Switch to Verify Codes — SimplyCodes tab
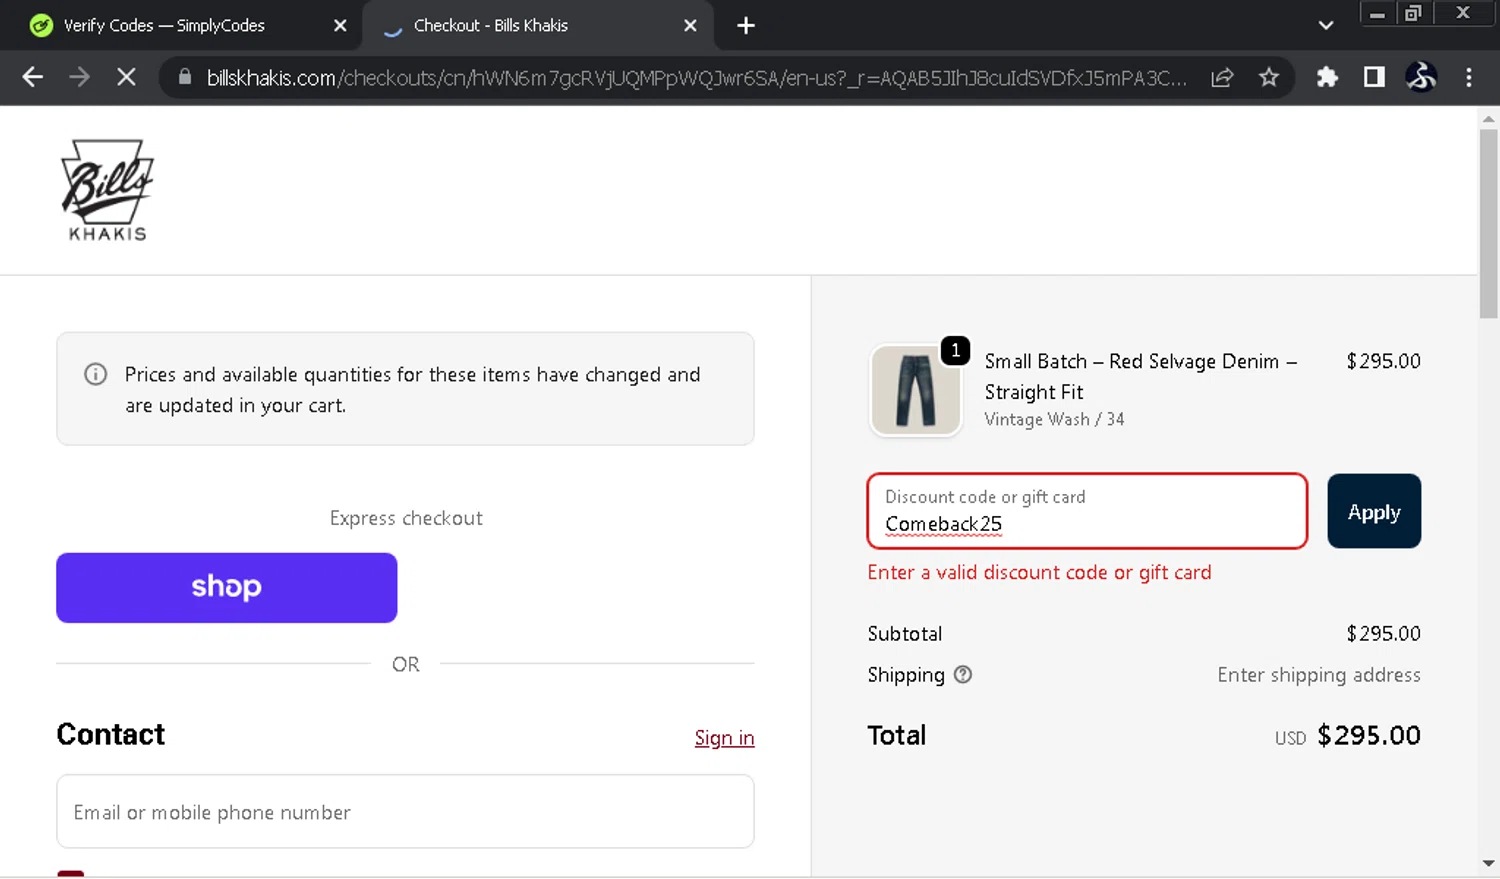Viewport: 1500px width, 879px height. click(x=164, y=26)
